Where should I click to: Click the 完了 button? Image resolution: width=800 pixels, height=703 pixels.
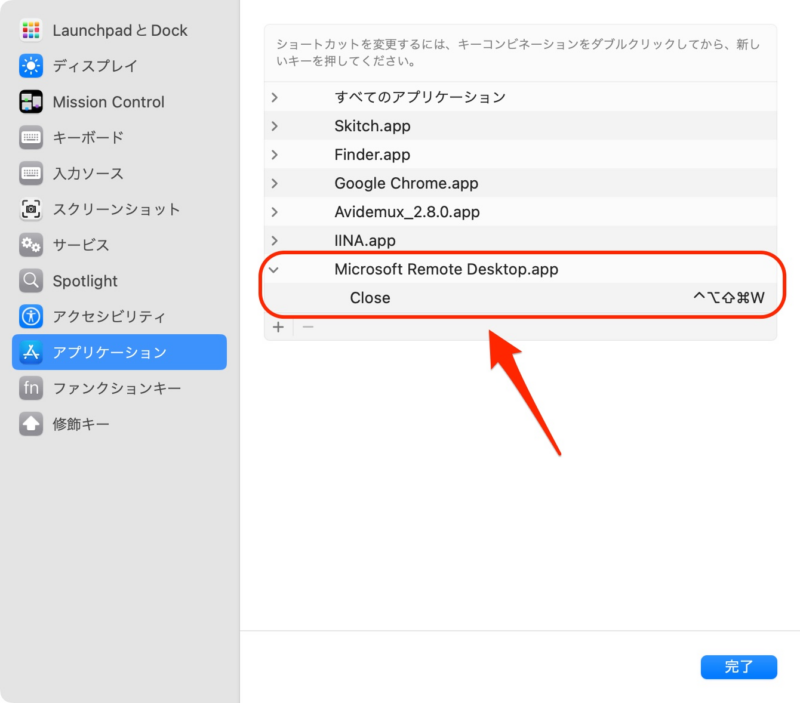point(738,667)
